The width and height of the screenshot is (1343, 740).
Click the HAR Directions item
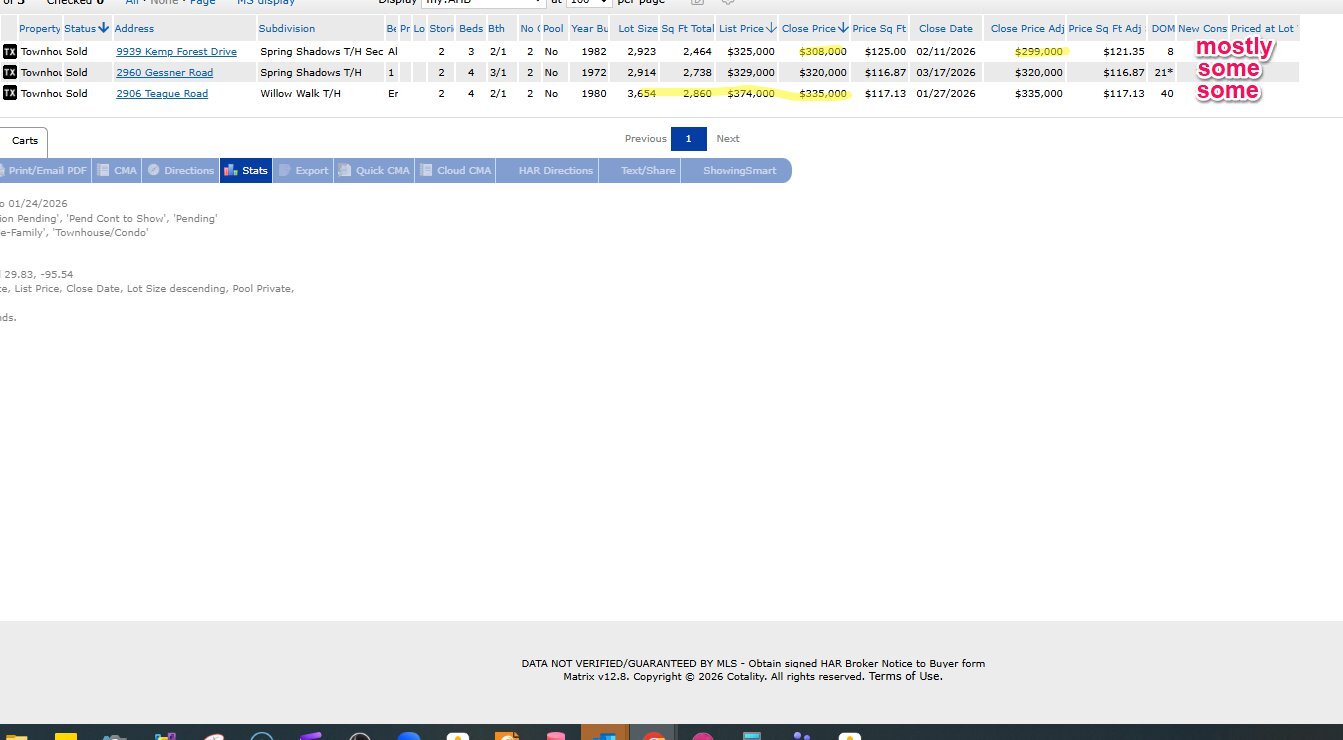(555, 171)
